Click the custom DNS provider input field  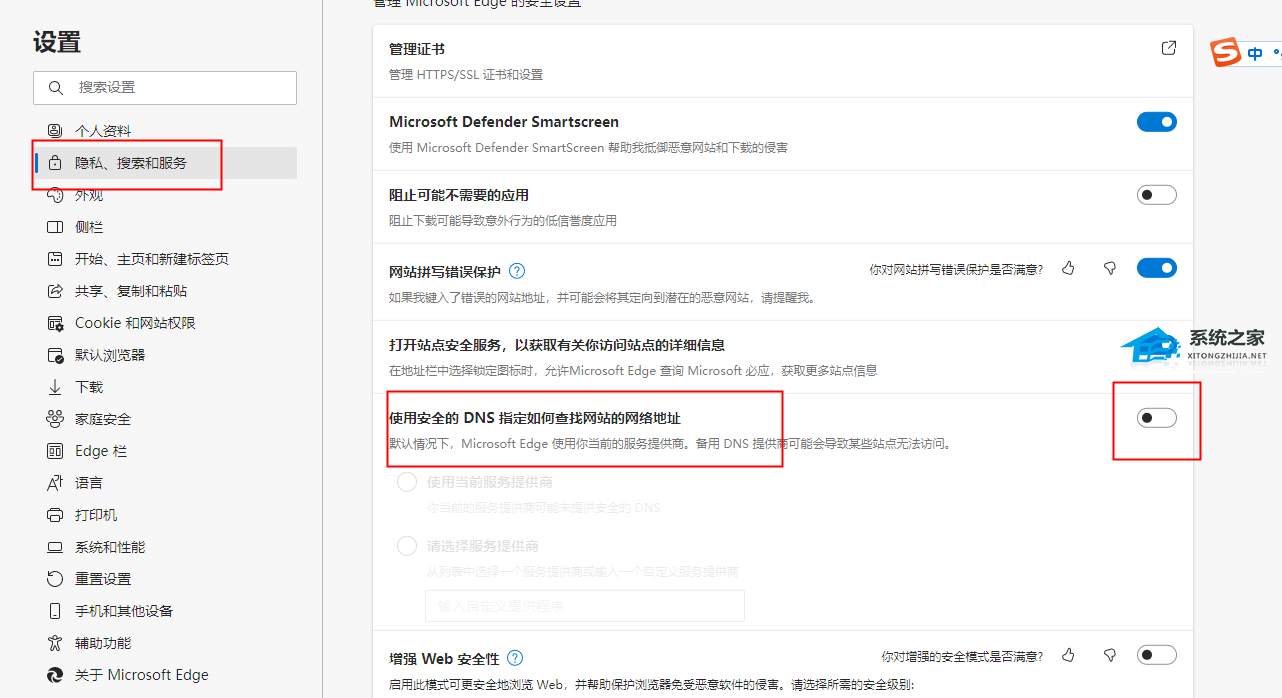[585, 606]
